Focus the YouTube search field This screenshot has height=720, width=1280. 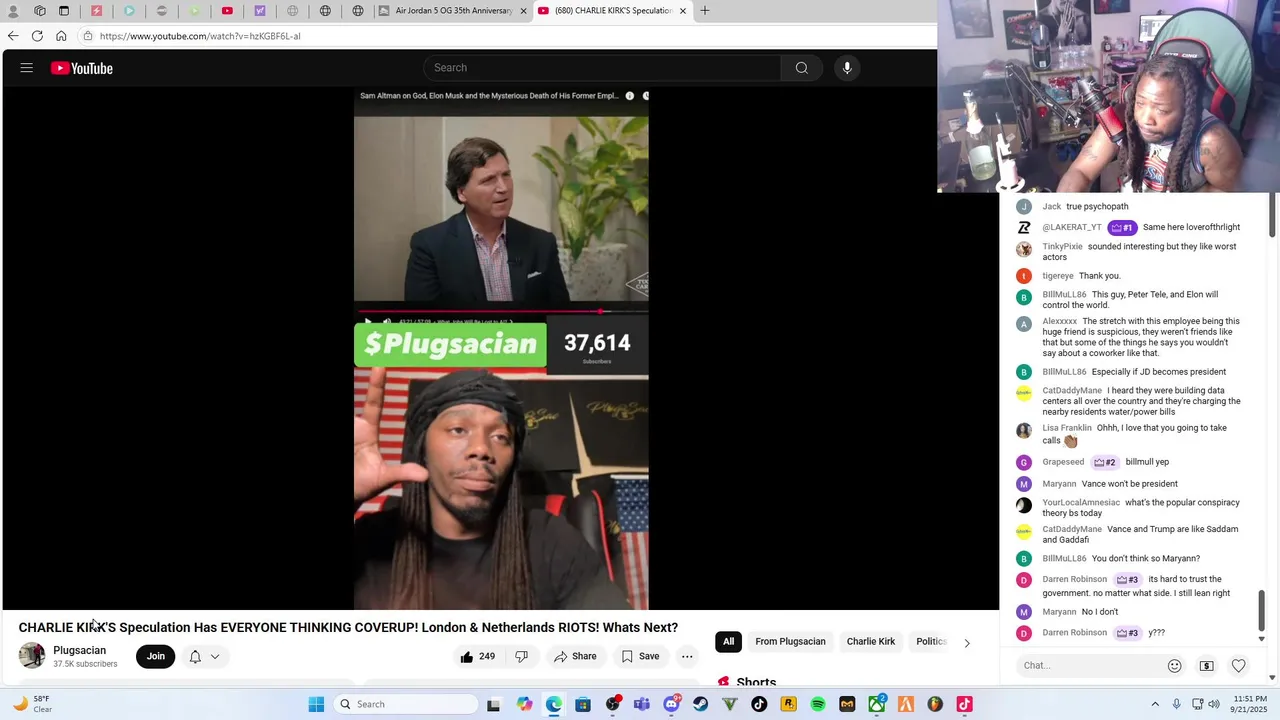pyautogui.click(x=602, y=68)
